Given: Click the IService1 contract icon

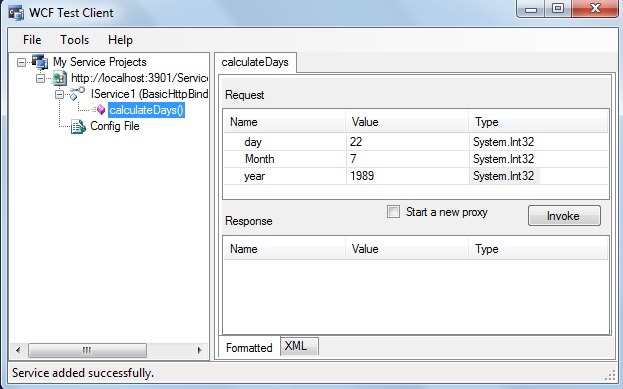Looking at the screenshot, I should [x=77, y=94].
